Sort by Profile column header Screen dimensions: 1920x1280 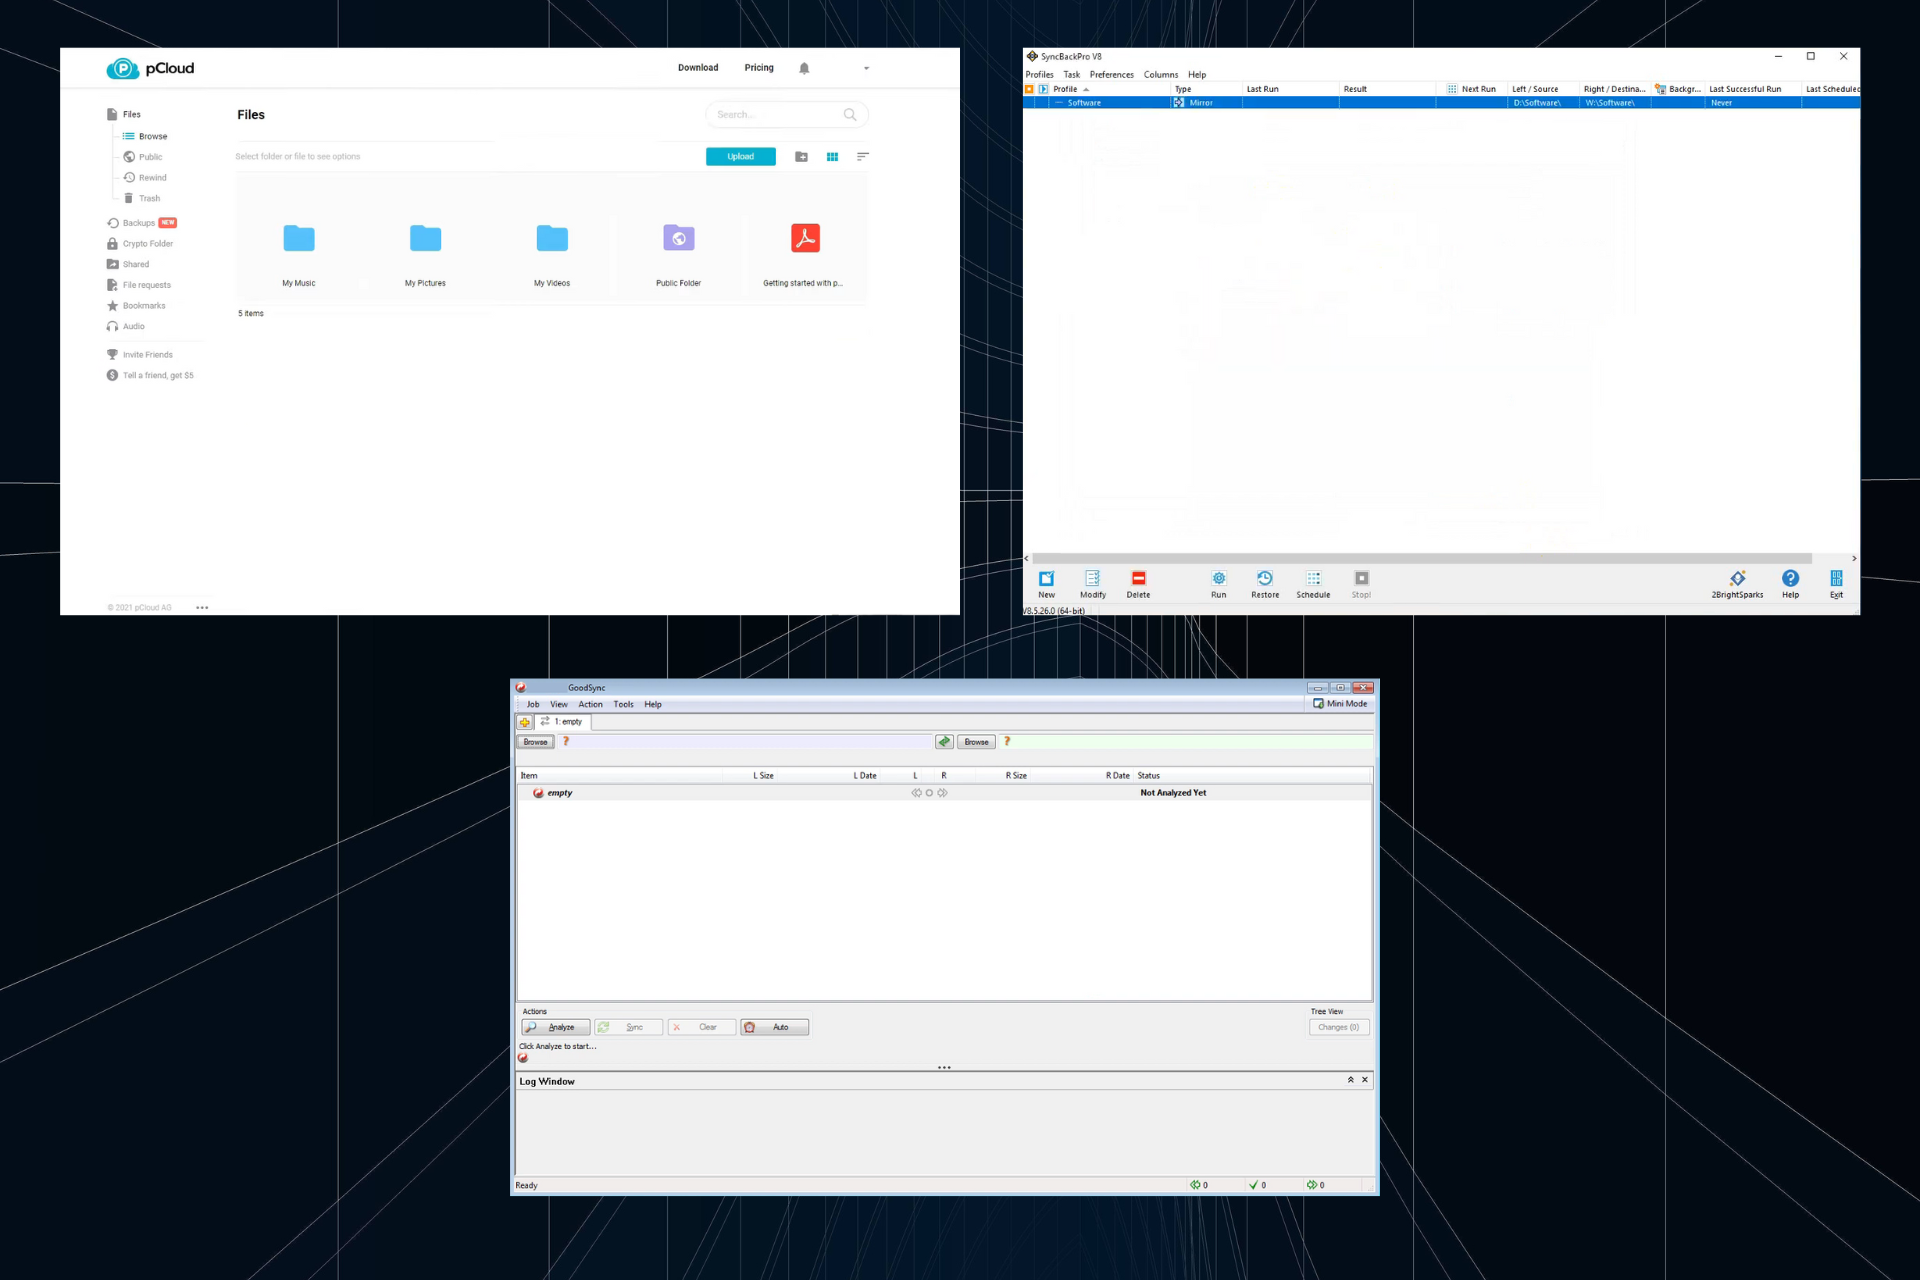click(1110, 89)
